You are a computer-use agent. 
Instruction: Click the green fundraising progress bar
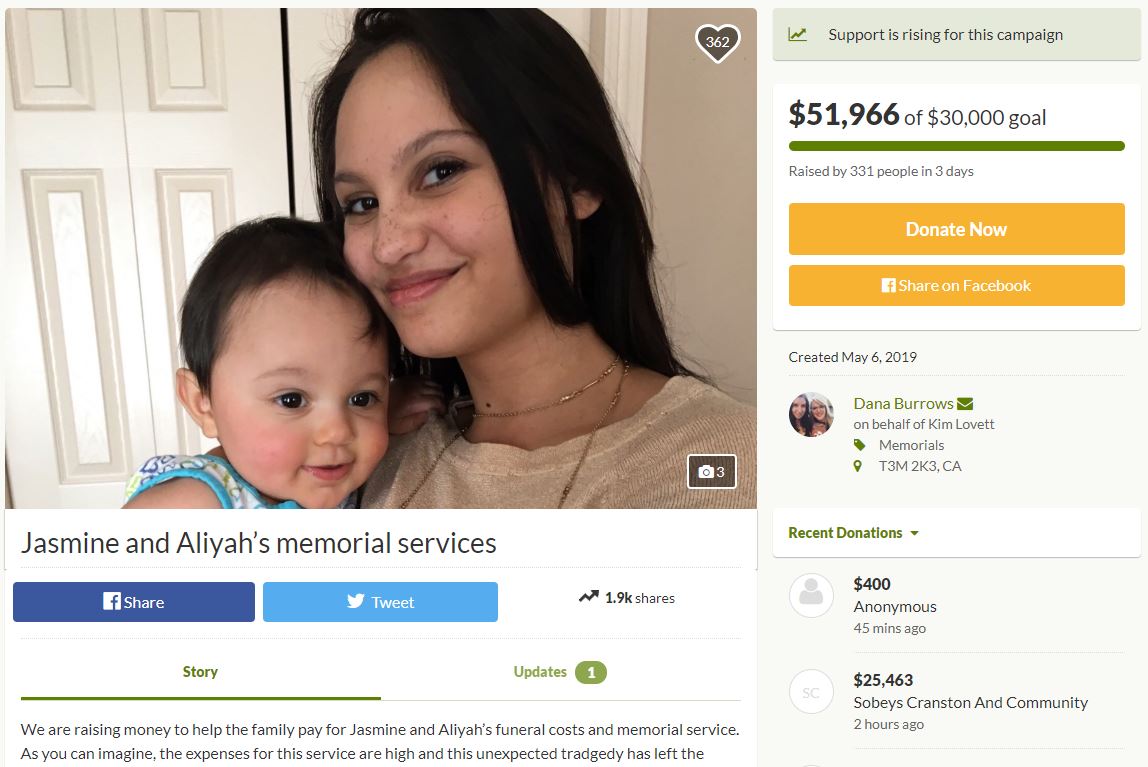coord(956,147)
